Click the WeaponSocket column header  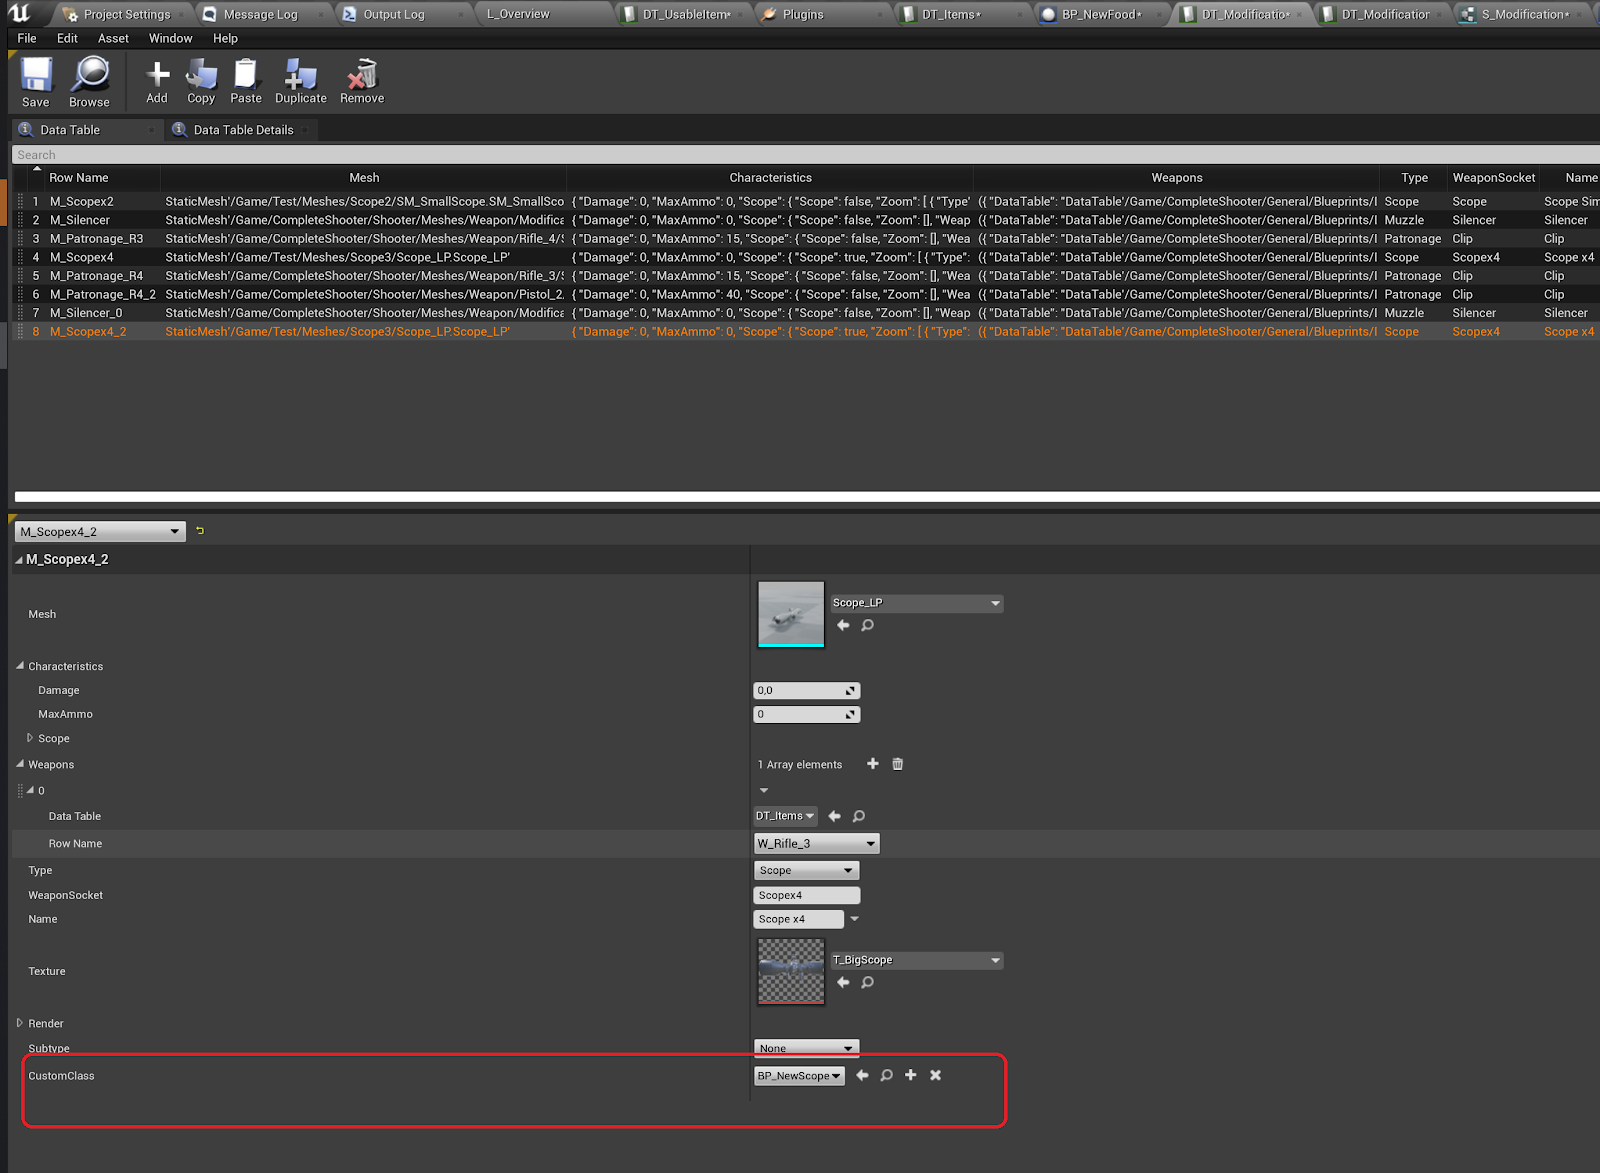click(1493, 178)
